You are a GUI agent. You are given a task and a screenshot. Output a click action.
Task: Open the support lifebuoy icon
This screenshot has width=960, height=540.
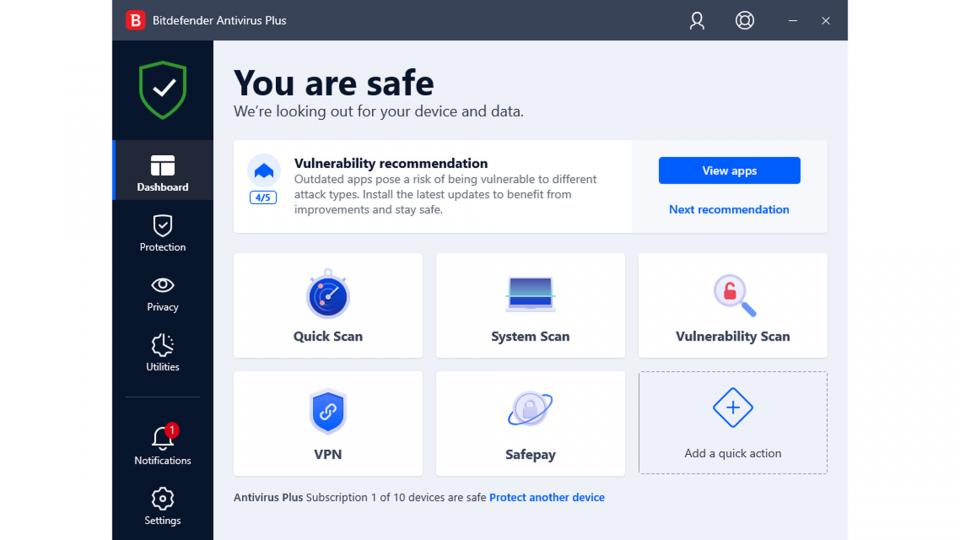pyautogui.click(x=744, y=20)
